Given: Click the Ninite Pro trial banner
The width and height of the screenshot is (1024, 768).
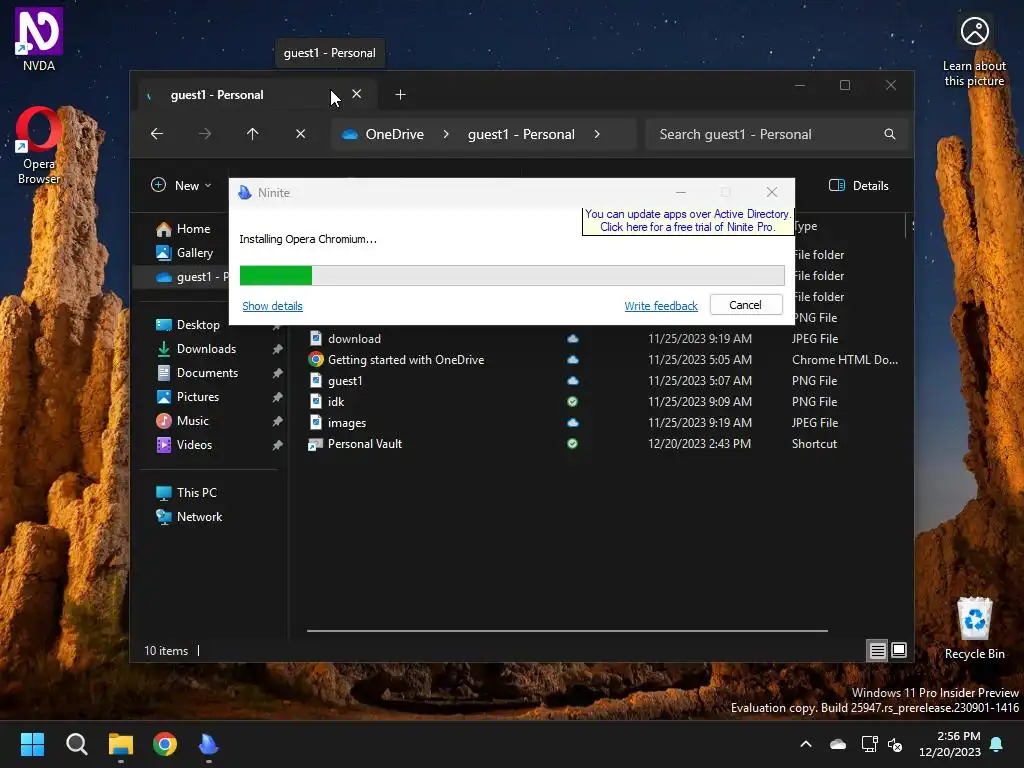Looking at the screenshot, I should [688, 221].
